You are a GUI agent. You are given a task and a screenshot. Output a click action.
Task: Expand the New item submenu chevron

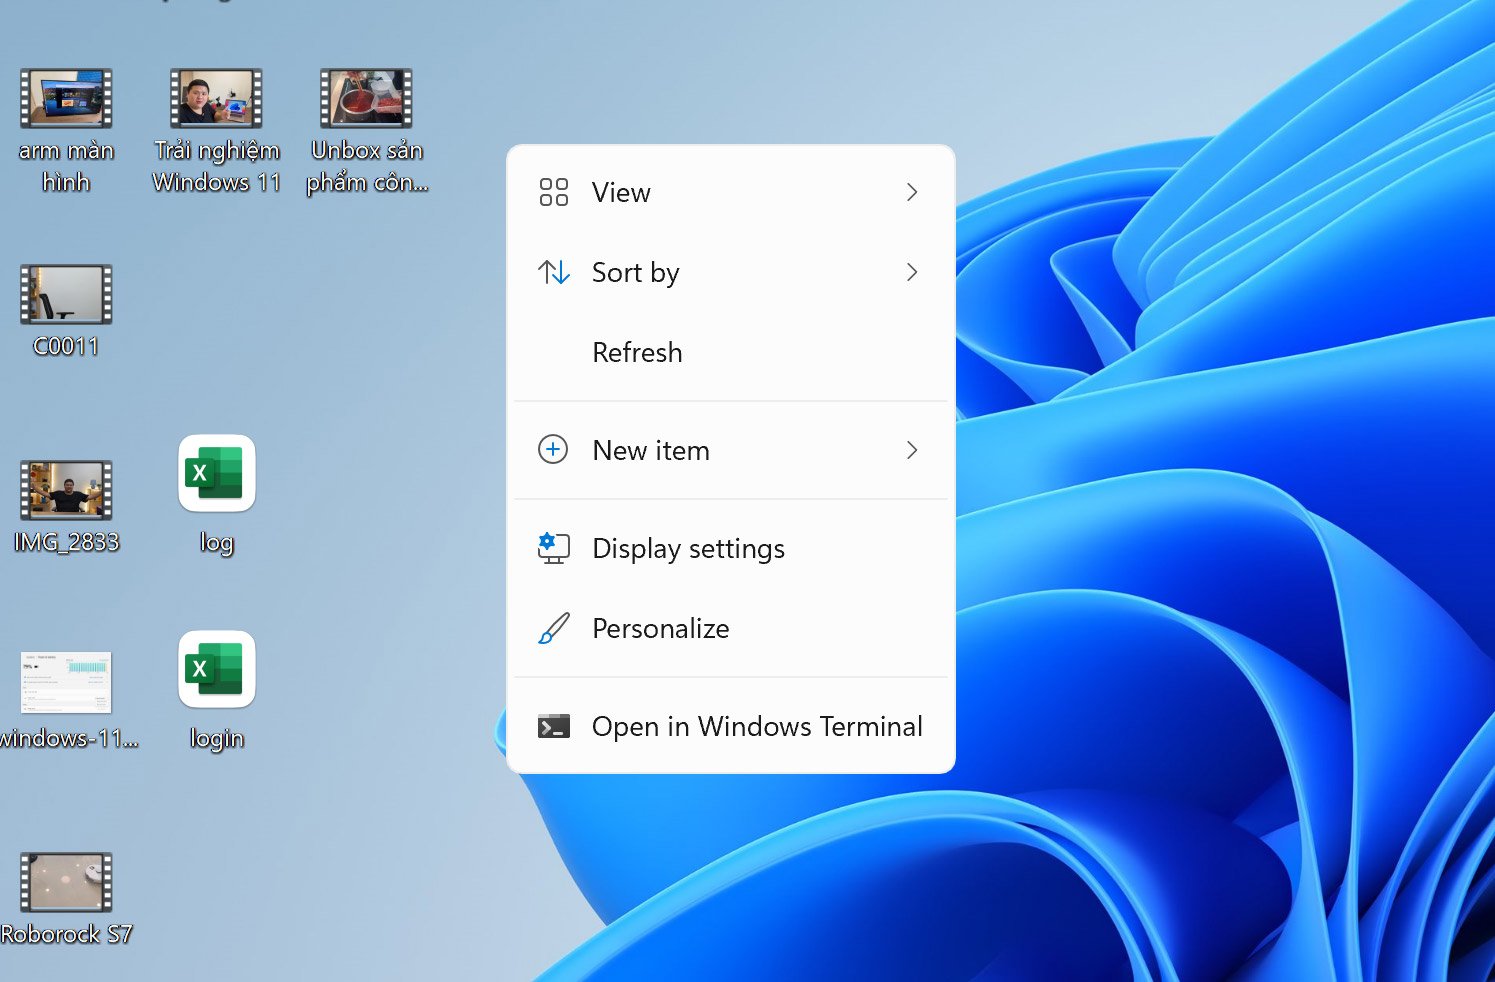pos(911,450)
